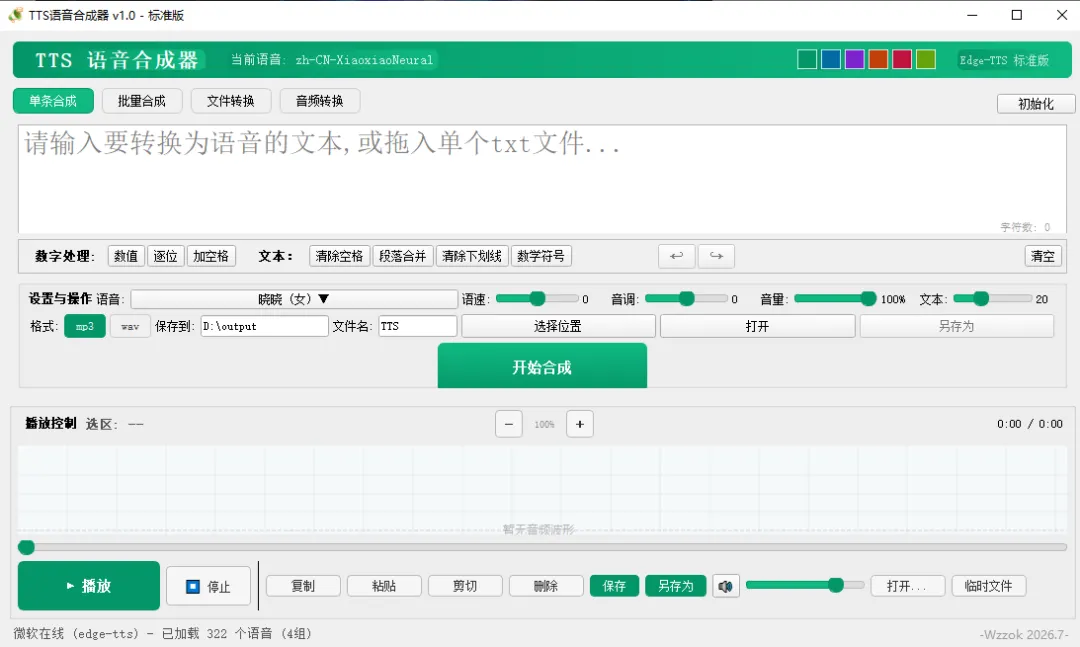This screenshot has width=1080, height=647.
Task: Click the 复制 button
Action: pyautogui.click(x=303, y=586)
